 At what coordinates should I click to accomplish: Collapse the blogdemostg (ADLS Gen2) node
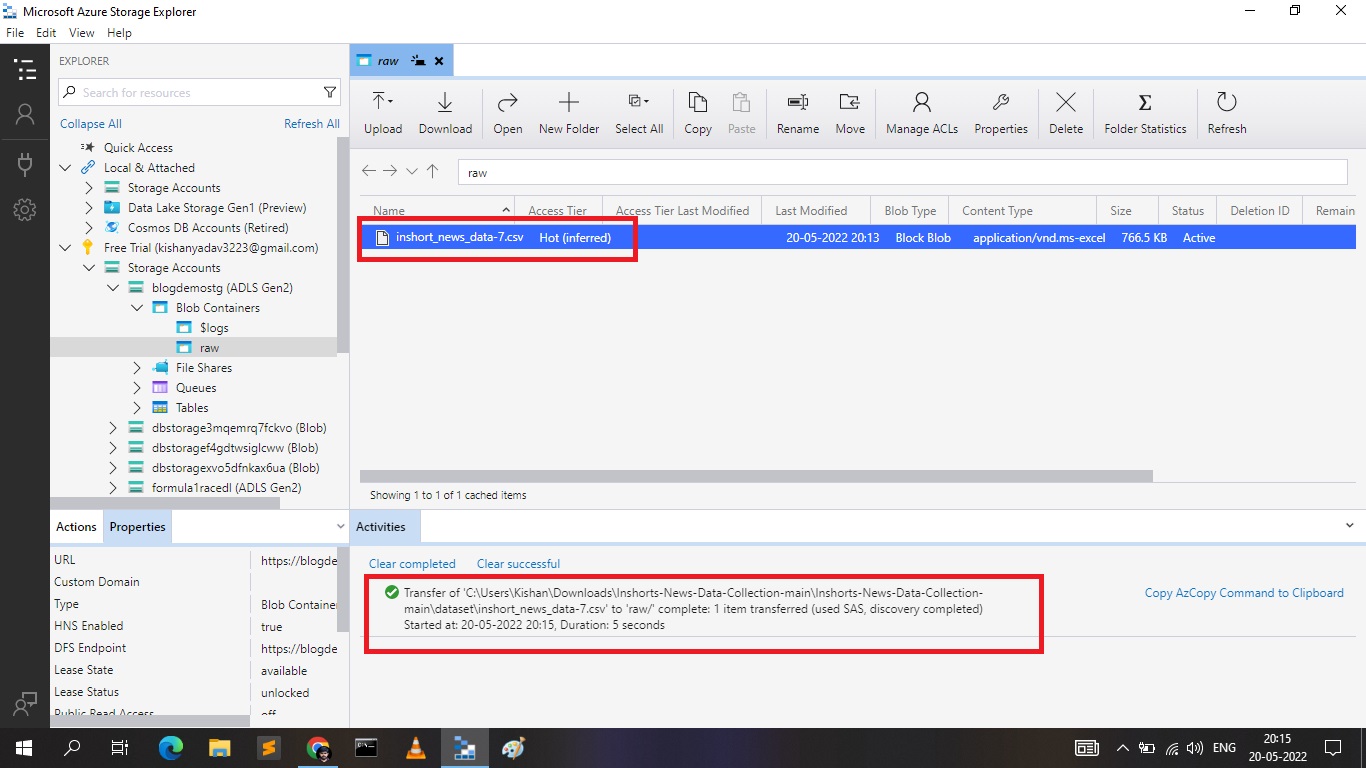[x=113, y=288]
